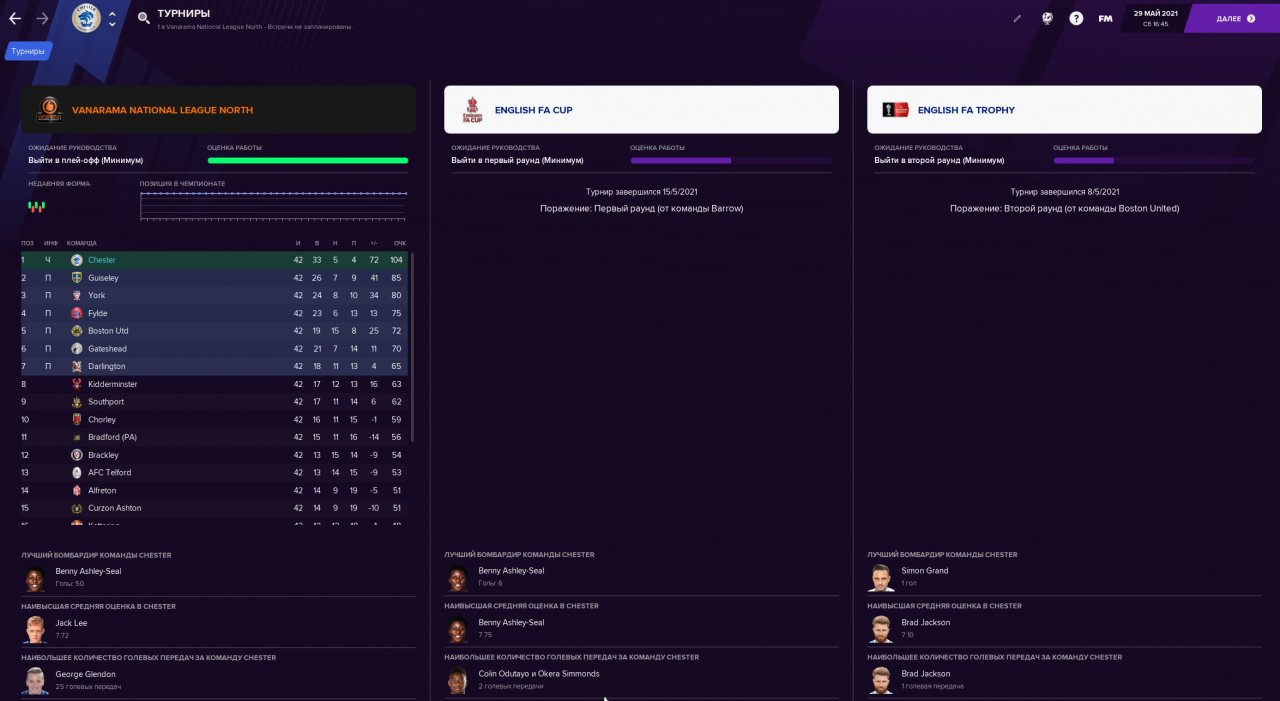This screenshot has width=1280, height=701.
Task: Go forward with the right arrow
Action: tap(42, 18)
